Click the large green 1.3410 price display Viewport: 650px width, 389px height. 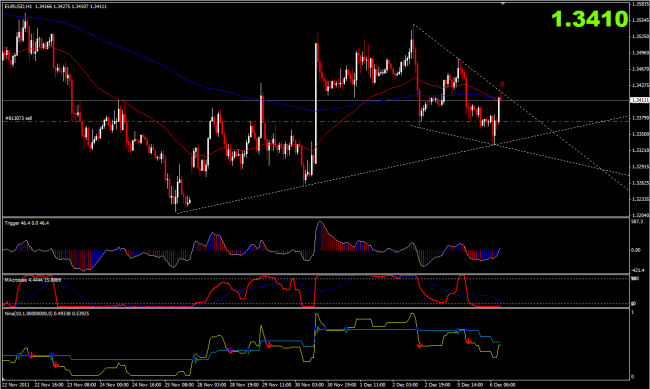coord(589,19)
